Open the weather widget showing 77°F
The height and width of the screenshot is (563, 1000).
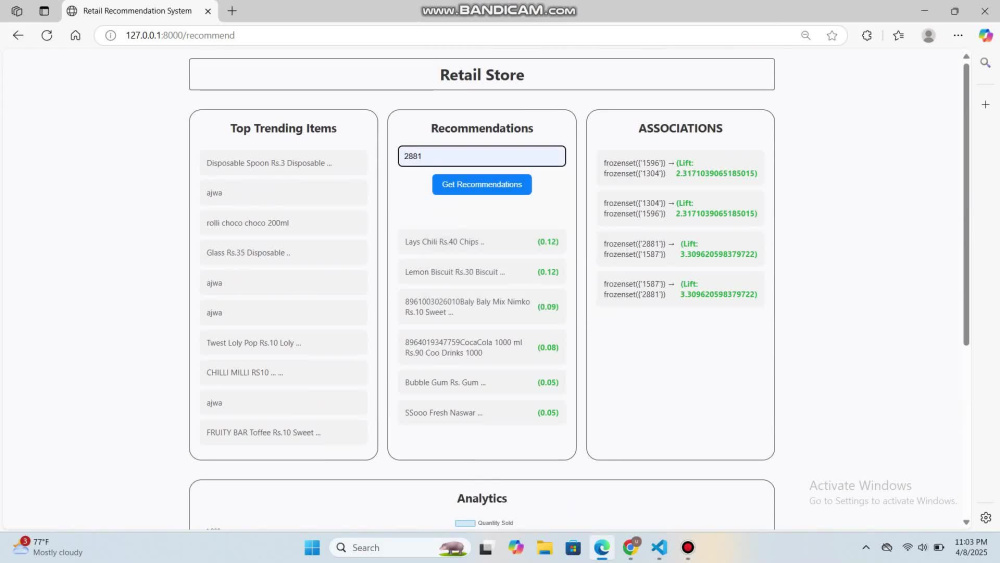[x=48, y=547]
